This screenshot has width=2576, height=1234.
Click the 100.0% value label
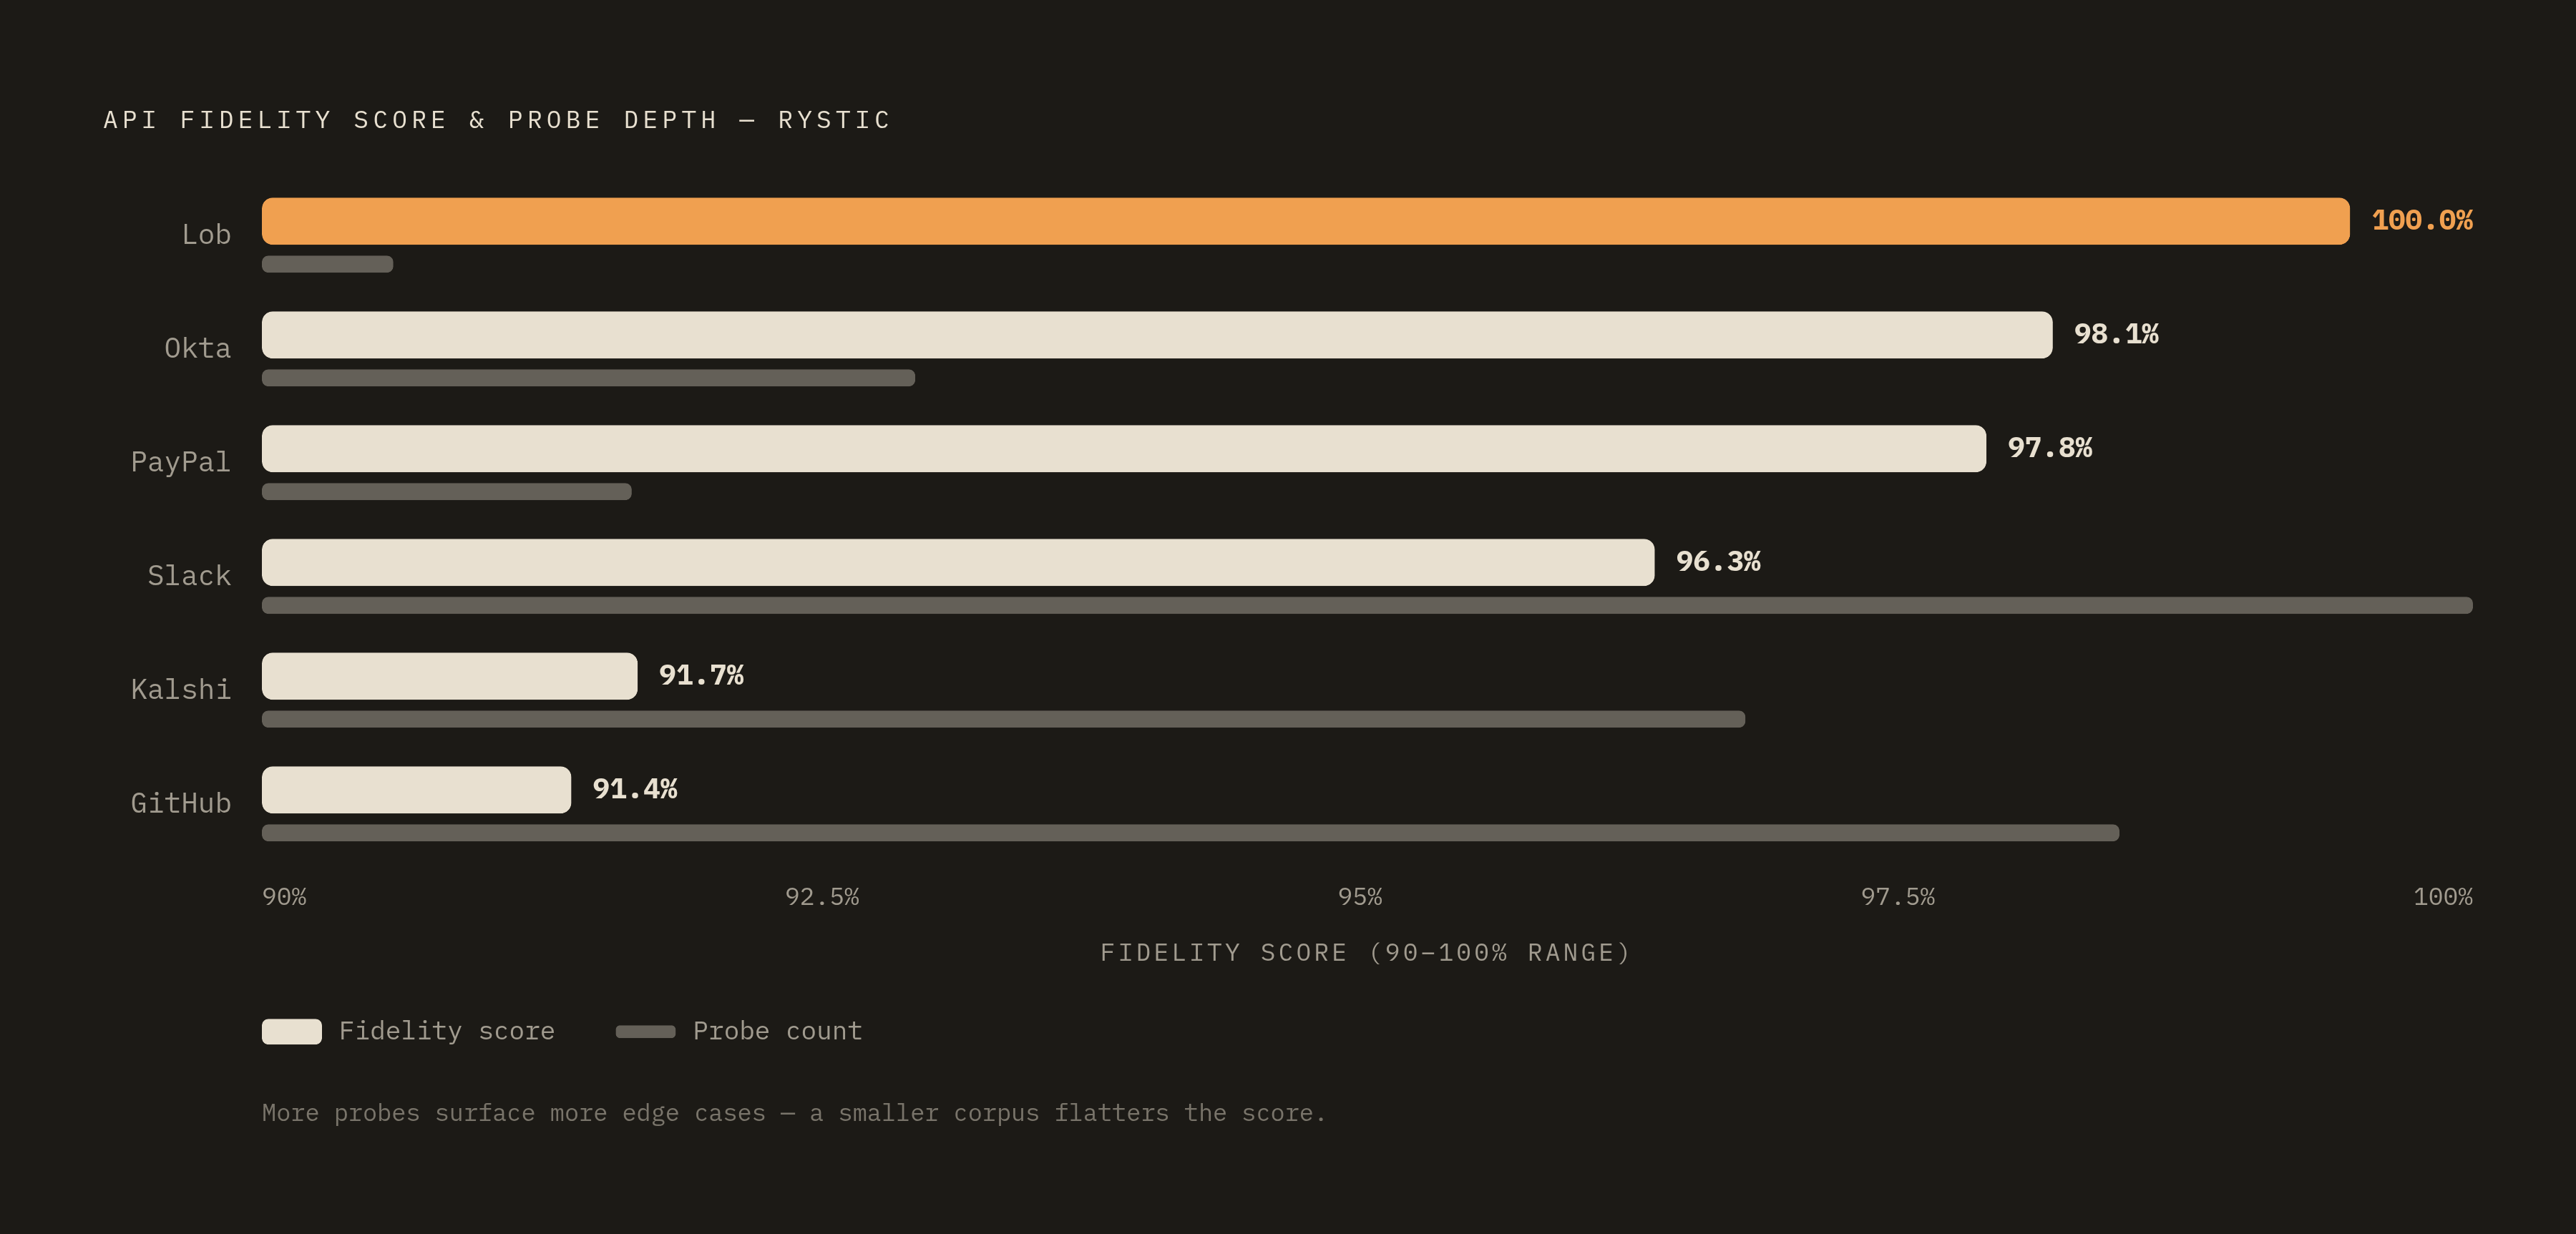point(2422,220)
